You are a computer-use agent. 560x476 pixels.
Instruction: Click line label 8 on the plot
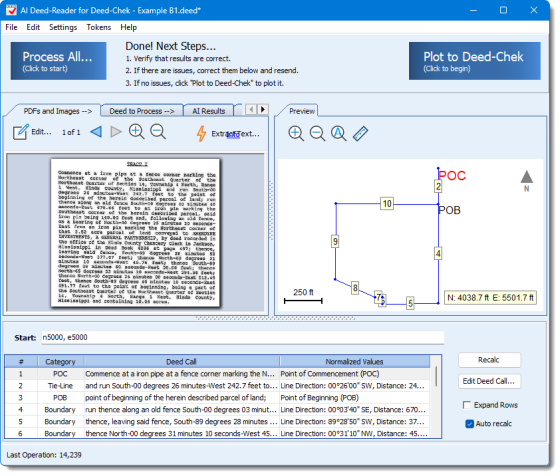(355, 288)
